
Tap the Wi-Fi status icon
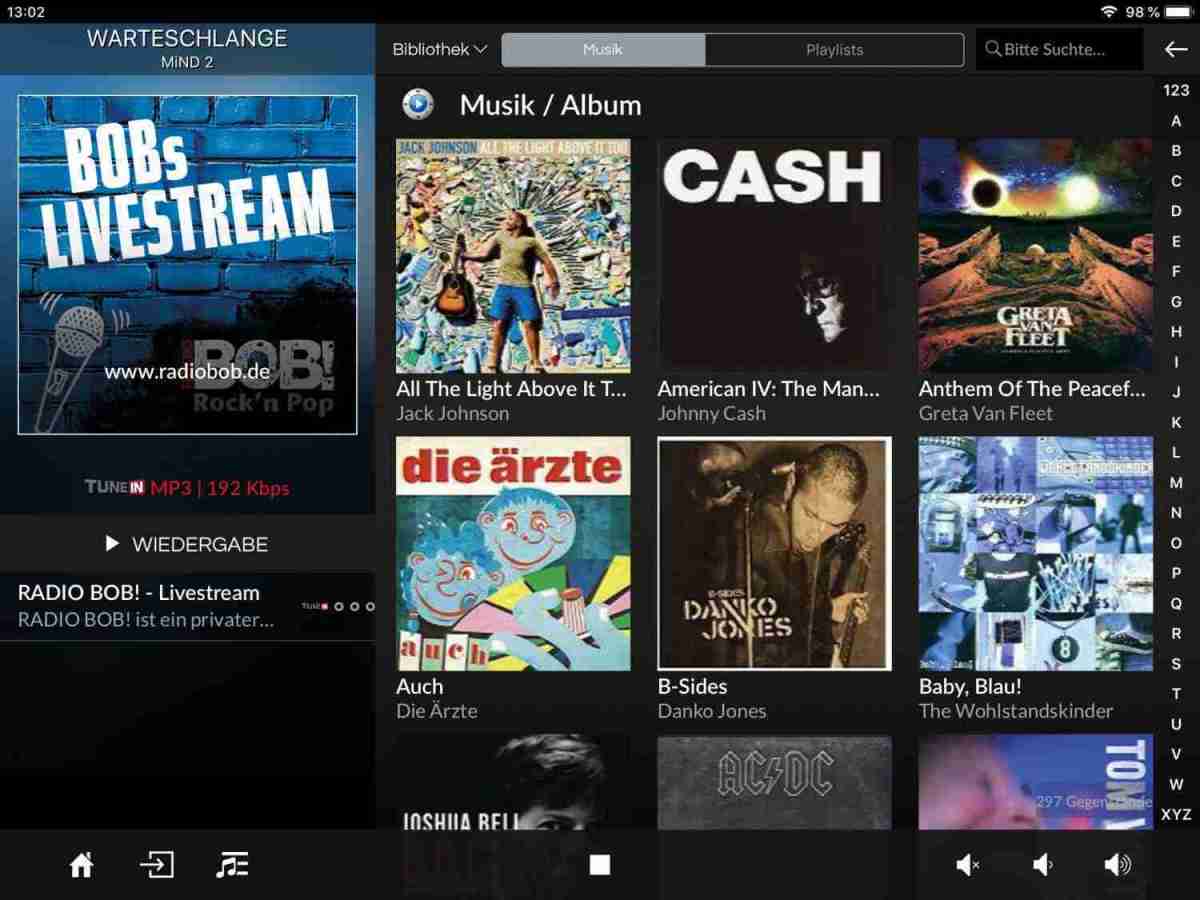pos(1108,11)
